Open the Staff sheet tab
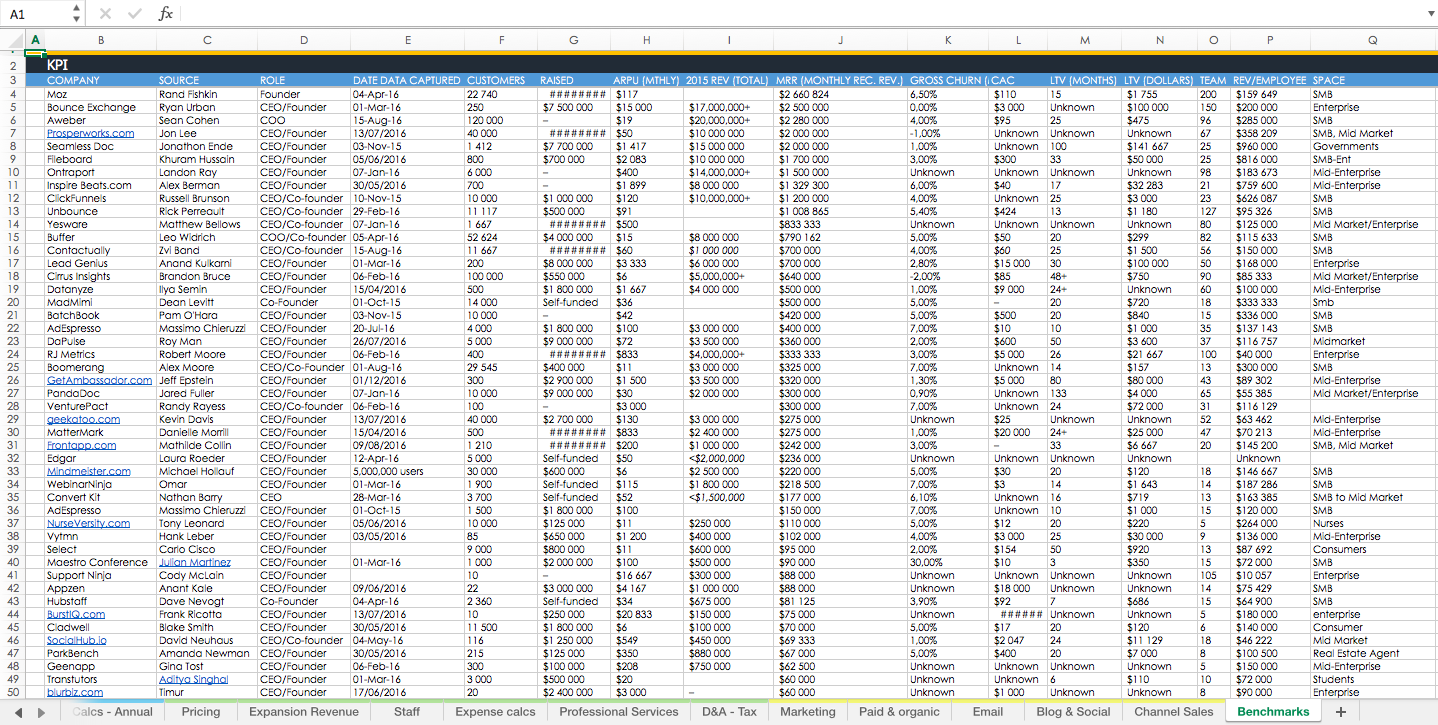This screenshot has width=1438, height=725. point(407,712)
